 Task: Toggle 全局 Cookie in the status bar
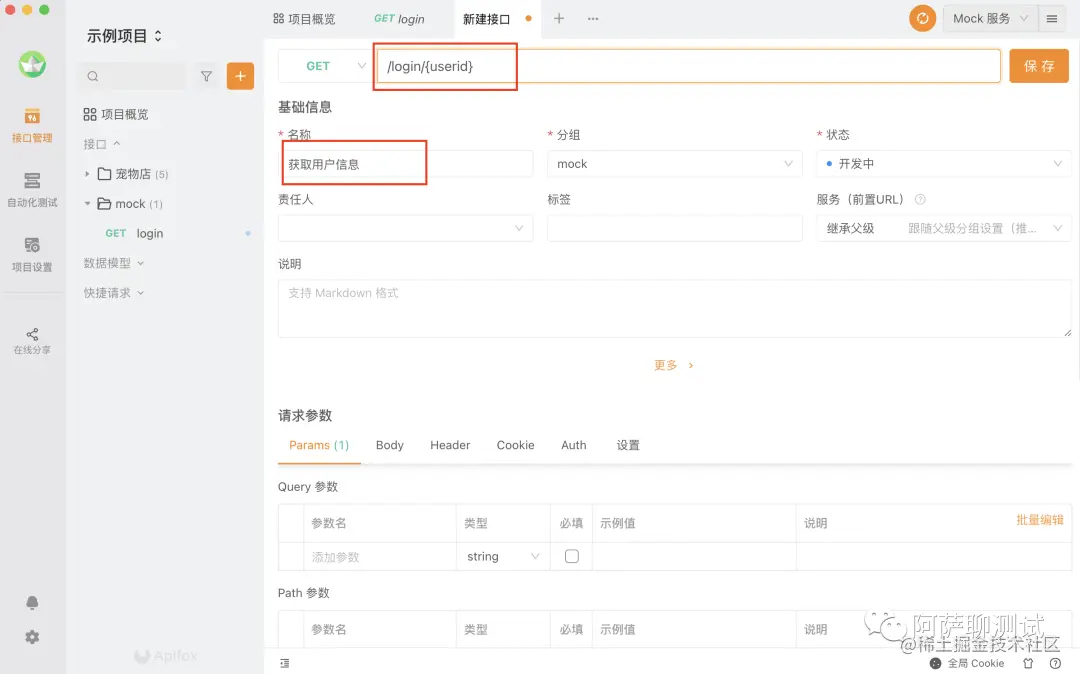click(968, 662)
